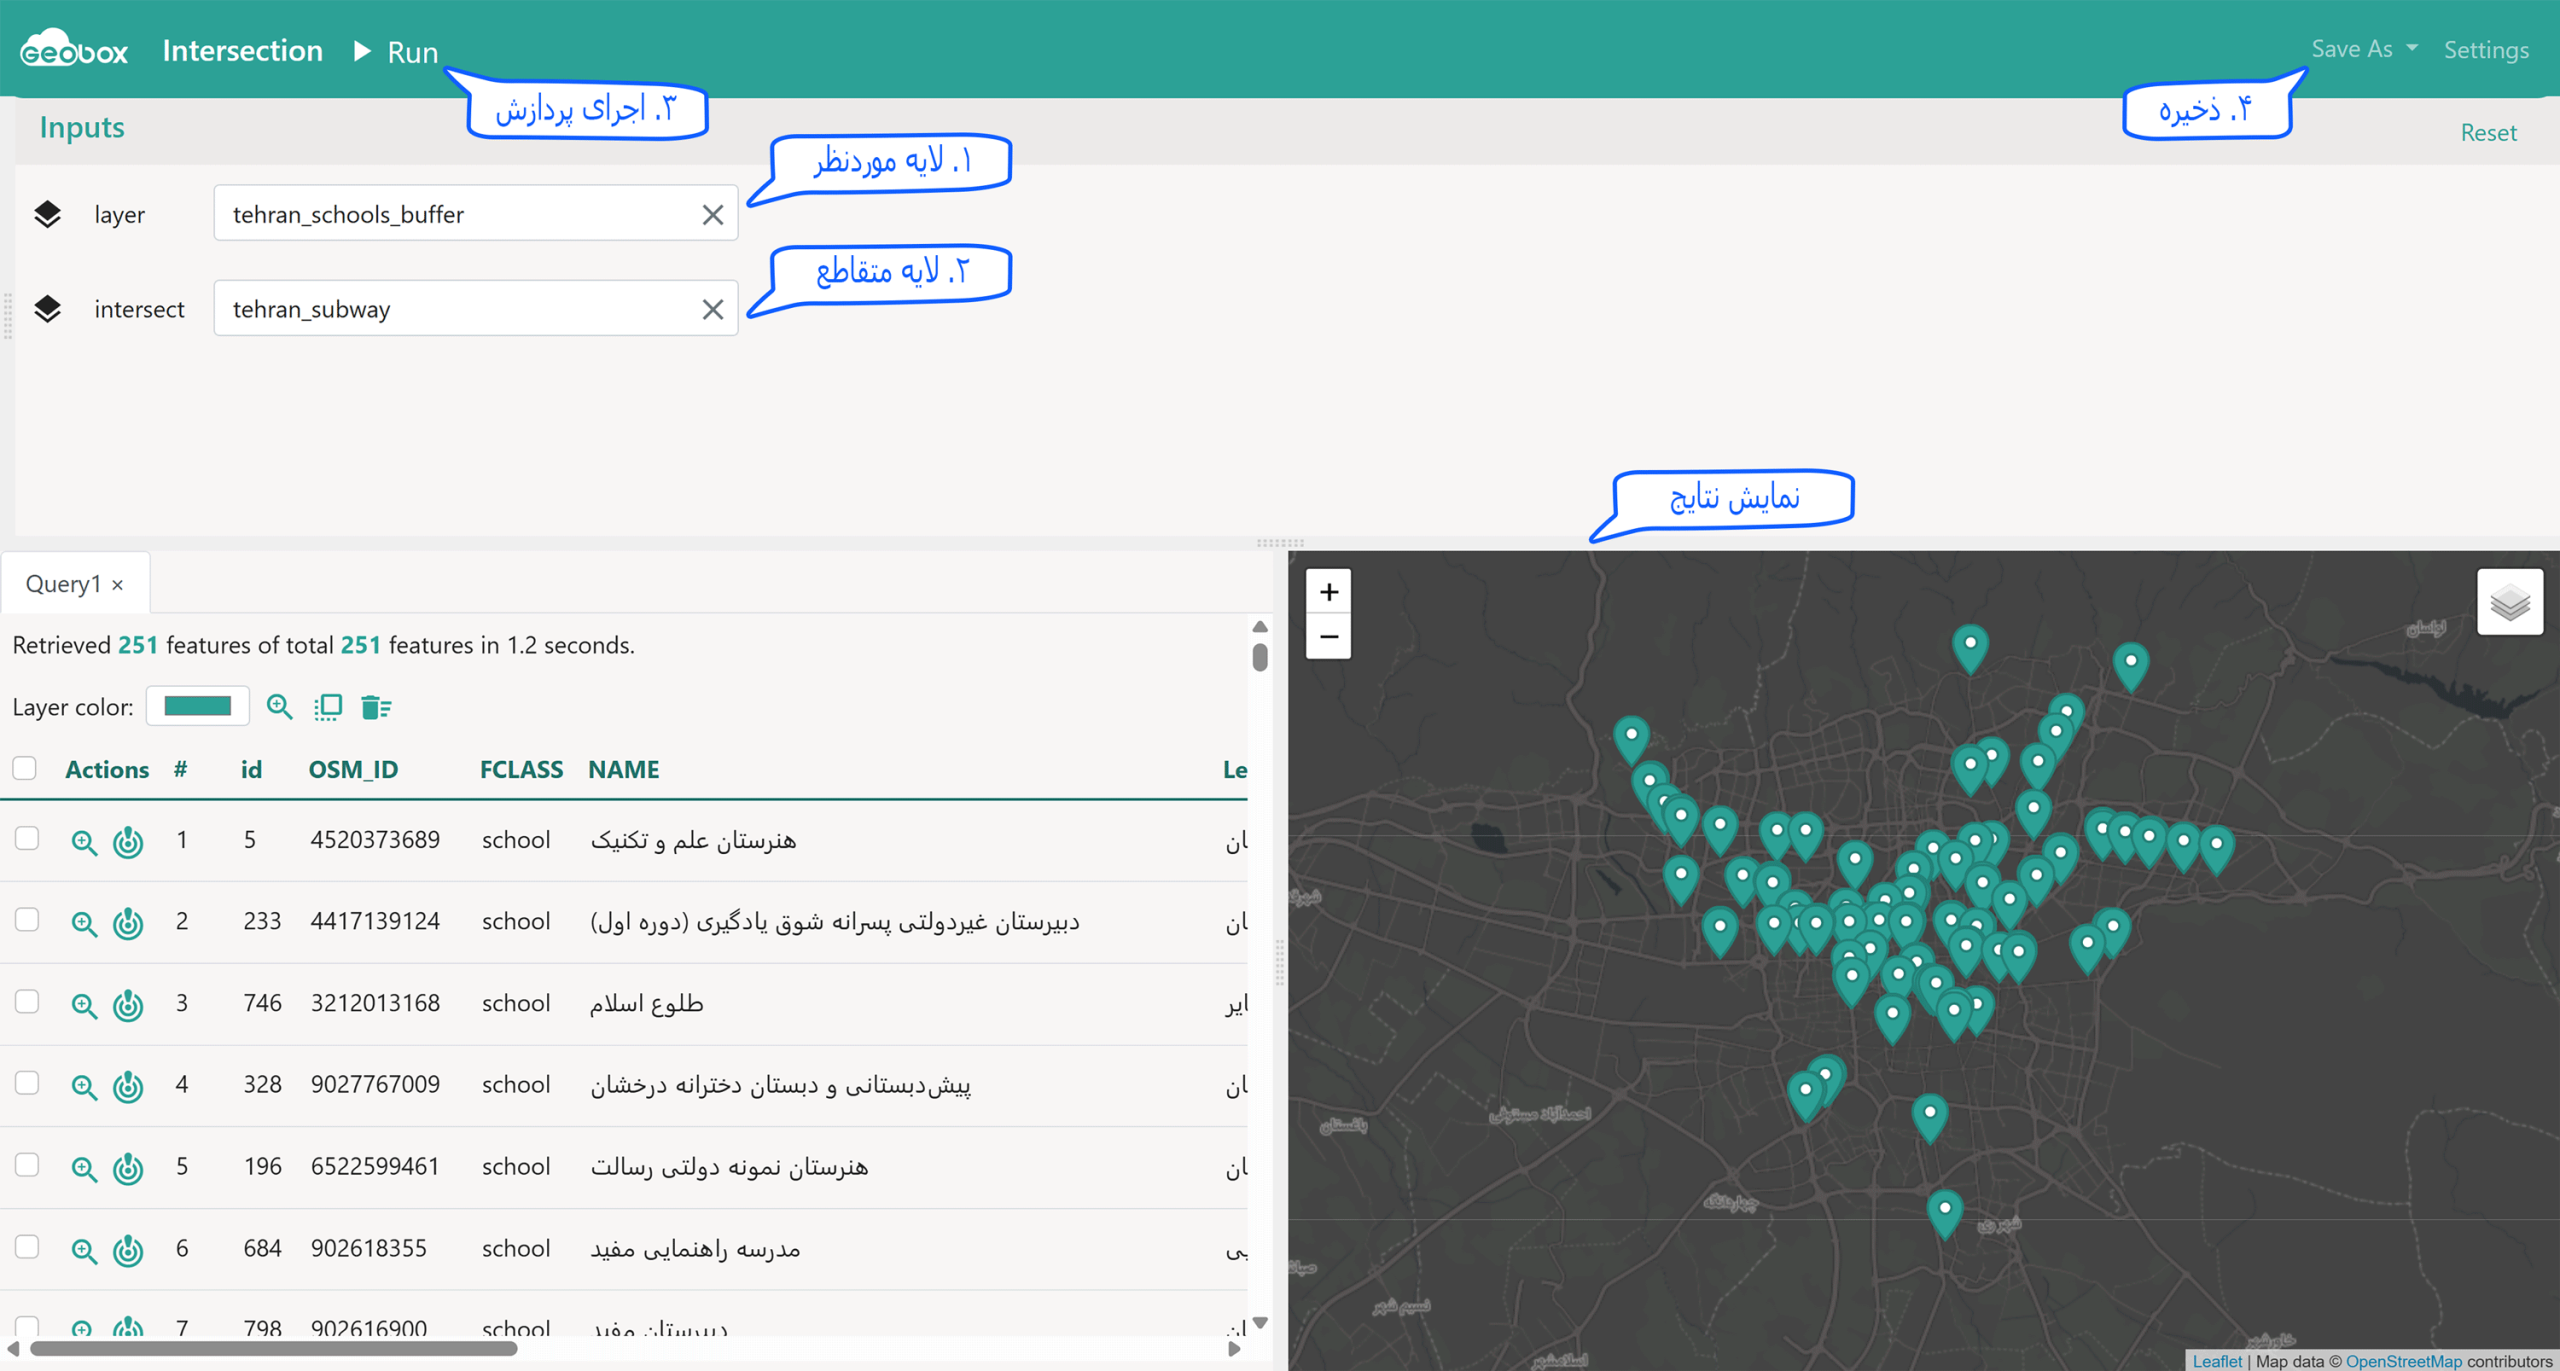The width and height of the screenshot is (2560, 1371).
Task: Open the Layer color swatch
Action: (x=198, y=706)
